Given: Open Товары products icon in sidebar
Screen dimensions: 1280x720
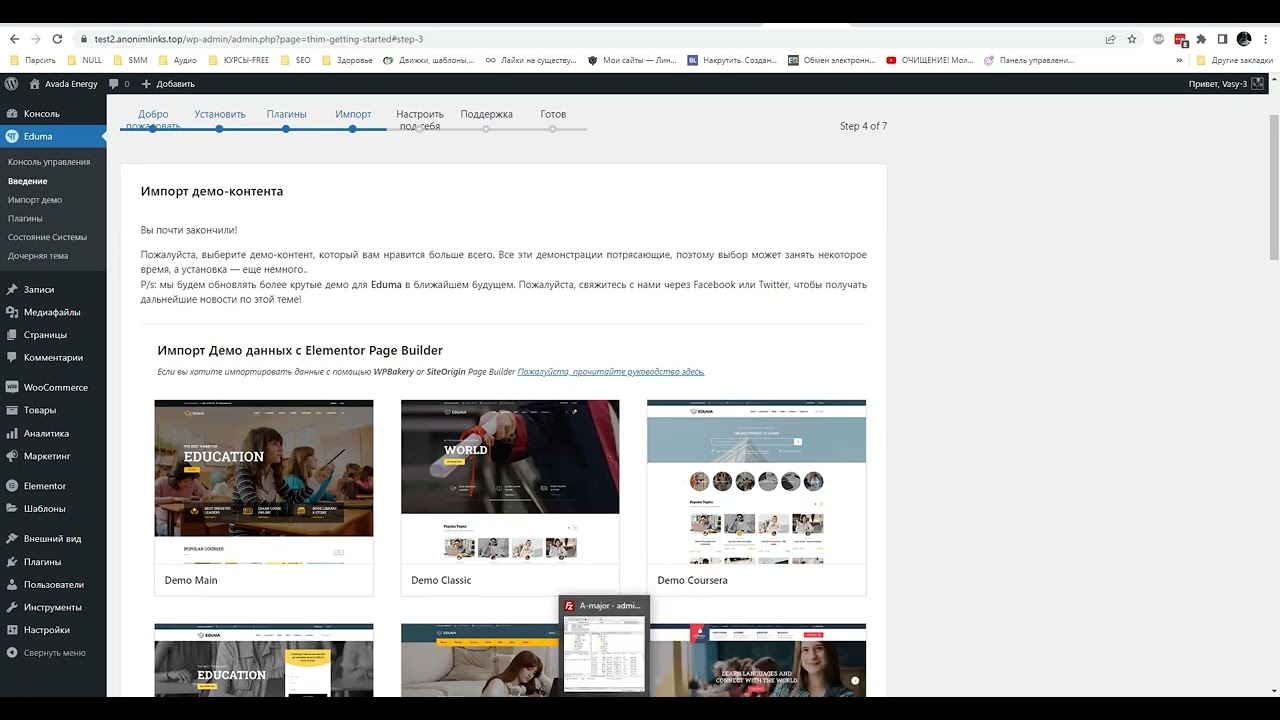Looking at the screenshot, I should [12, 410].
